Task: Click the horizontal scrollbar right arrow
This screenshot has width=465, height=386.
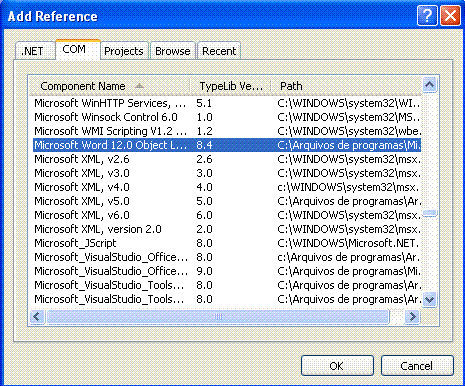Action: [412, 316]
